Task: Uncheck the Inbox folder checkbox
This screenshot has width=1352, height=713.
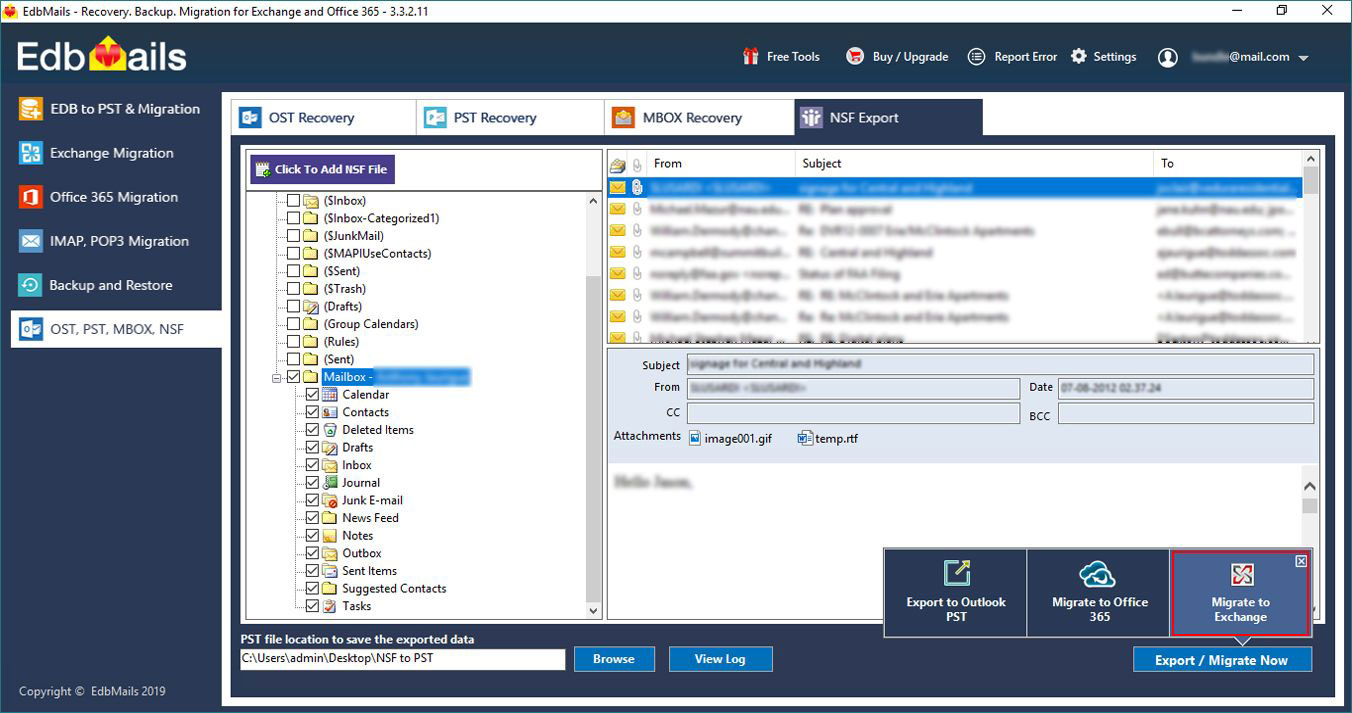Action: pyautogui.click(x=312, y=465)
